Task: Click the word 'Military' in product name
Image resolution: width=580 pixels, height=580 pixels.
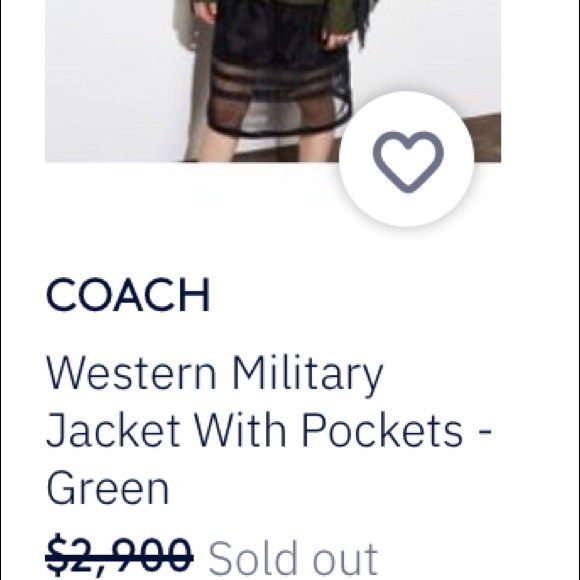Action: click(x=308, y=373)
